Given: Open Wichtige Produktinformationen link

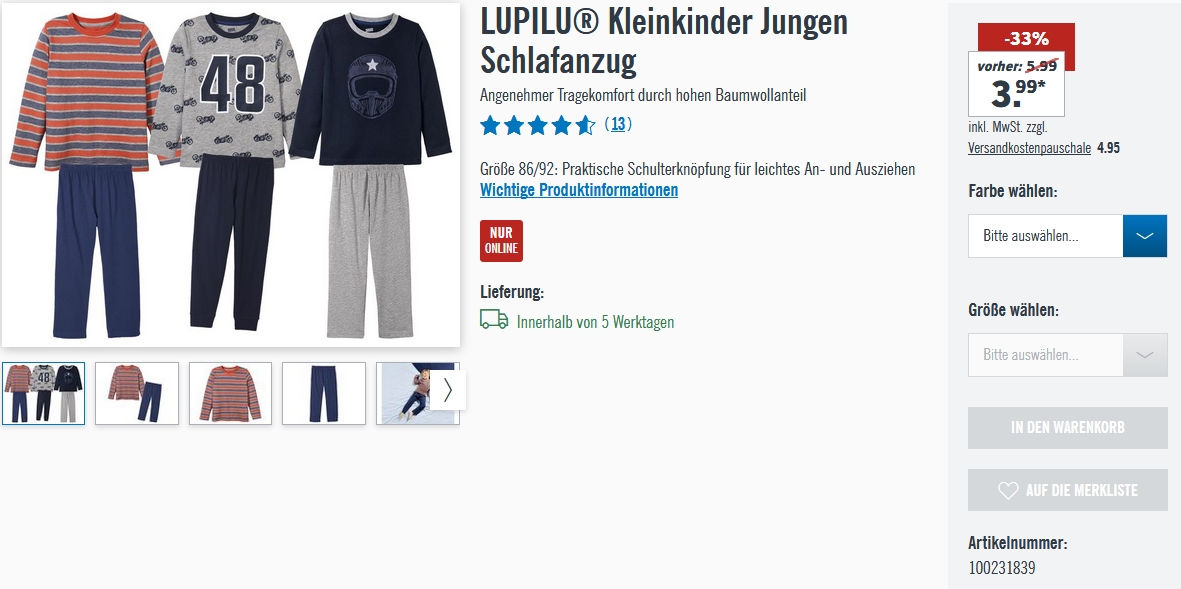Looking at the screenshot, I should pos(579,190).
